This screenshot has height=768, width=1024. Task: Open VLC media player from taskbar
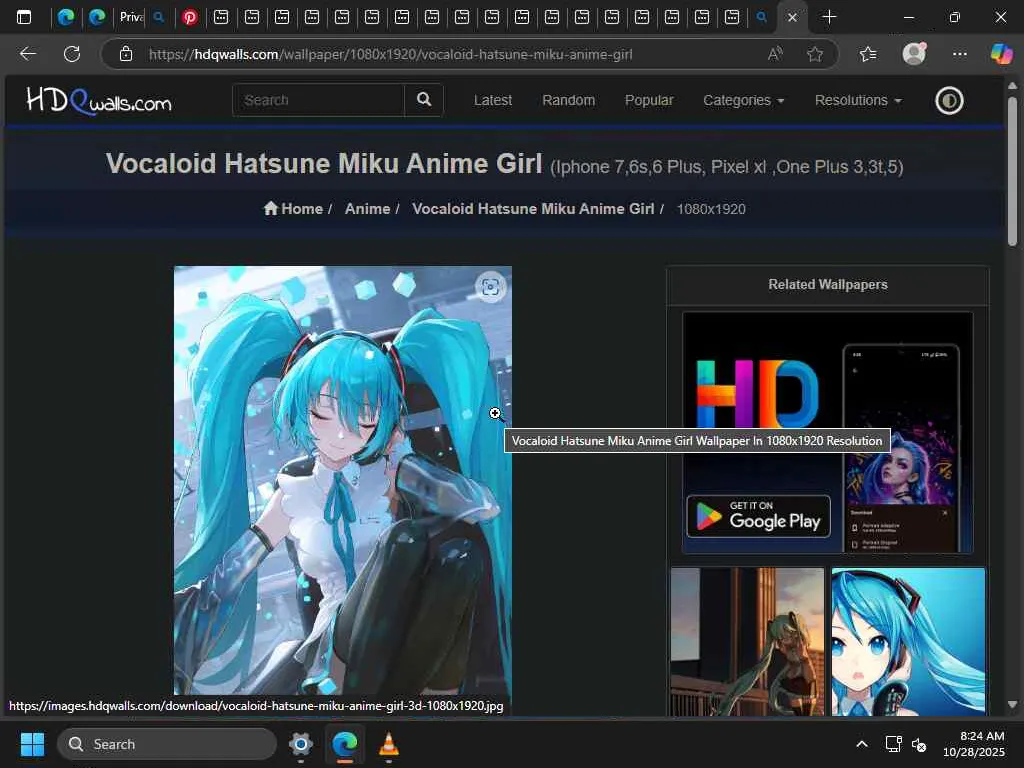point(389,744)
